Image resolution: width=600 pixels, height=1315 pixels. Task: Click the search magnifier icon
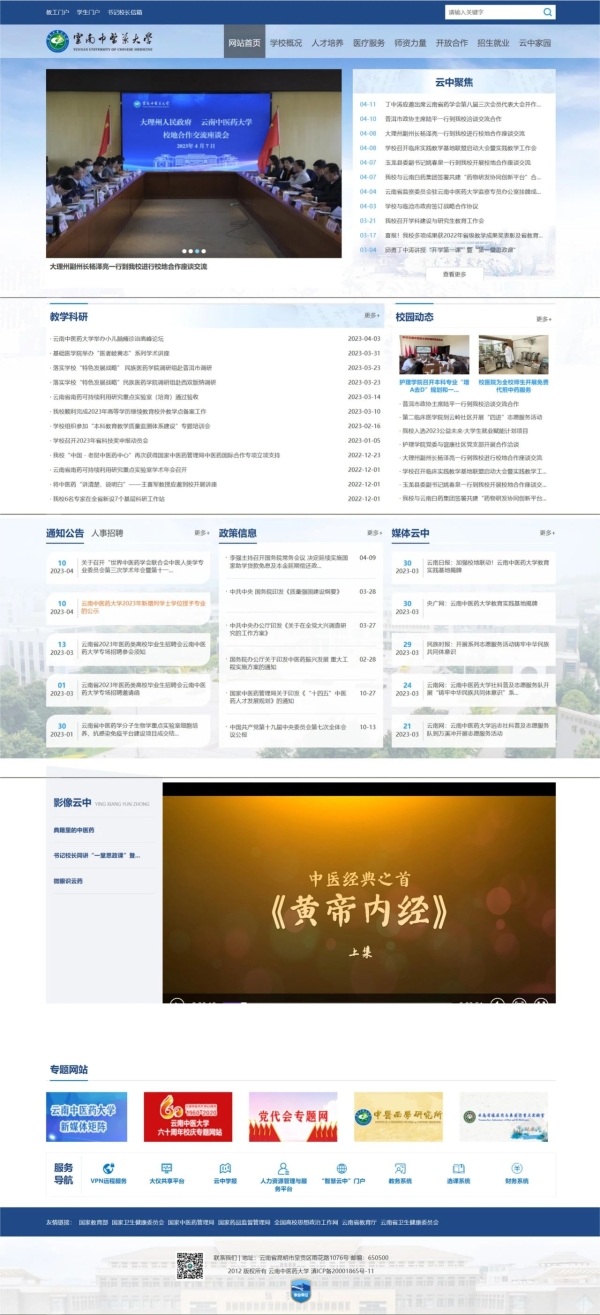547,12
